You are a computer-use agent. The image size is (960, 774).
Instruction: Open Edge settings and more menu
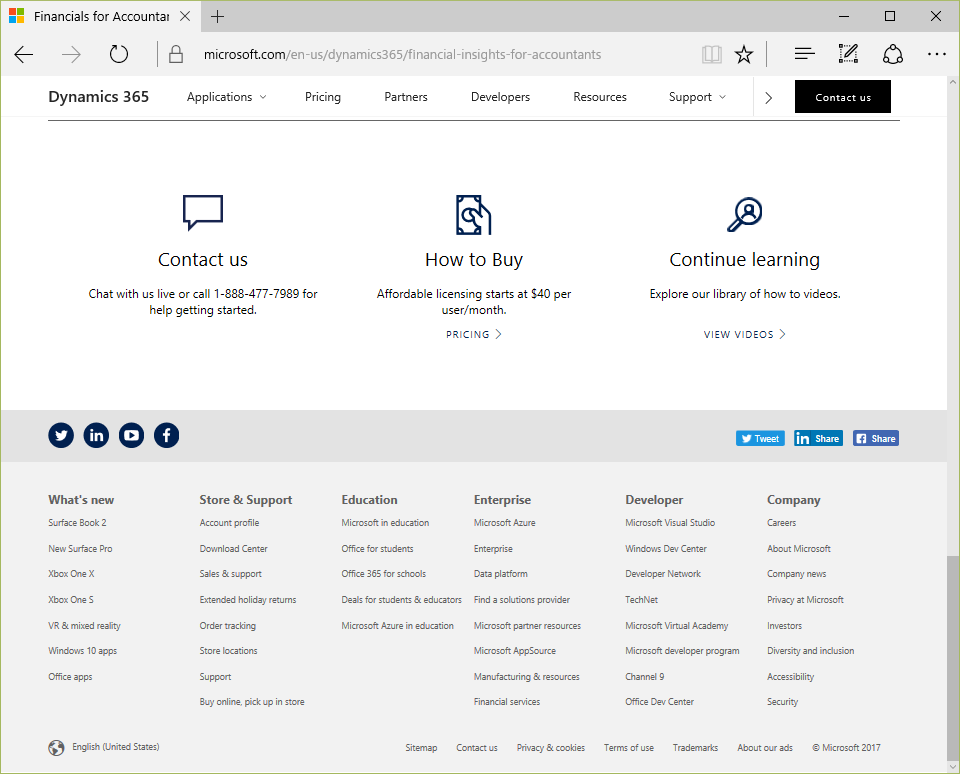click(x=937, y=54)
